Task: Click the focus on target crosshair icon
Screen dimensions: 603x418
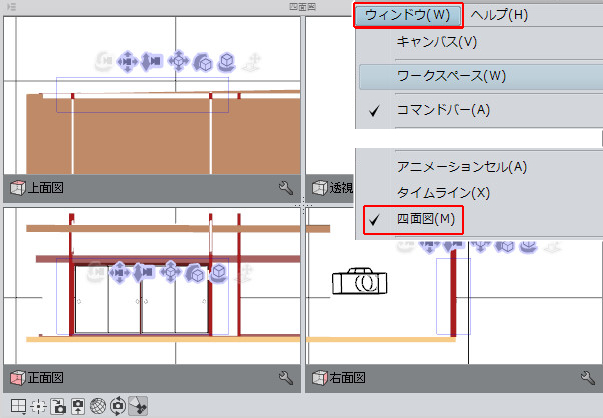Action: tap(38, 406)
